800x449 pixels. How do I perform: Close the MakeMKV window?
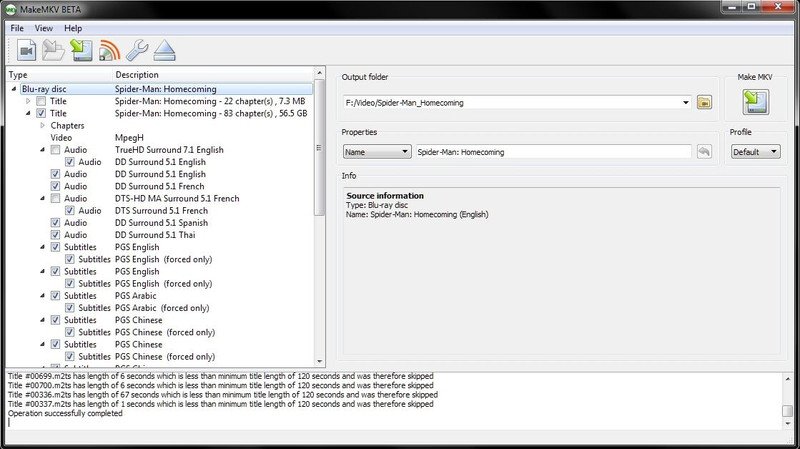coord(778,7)
